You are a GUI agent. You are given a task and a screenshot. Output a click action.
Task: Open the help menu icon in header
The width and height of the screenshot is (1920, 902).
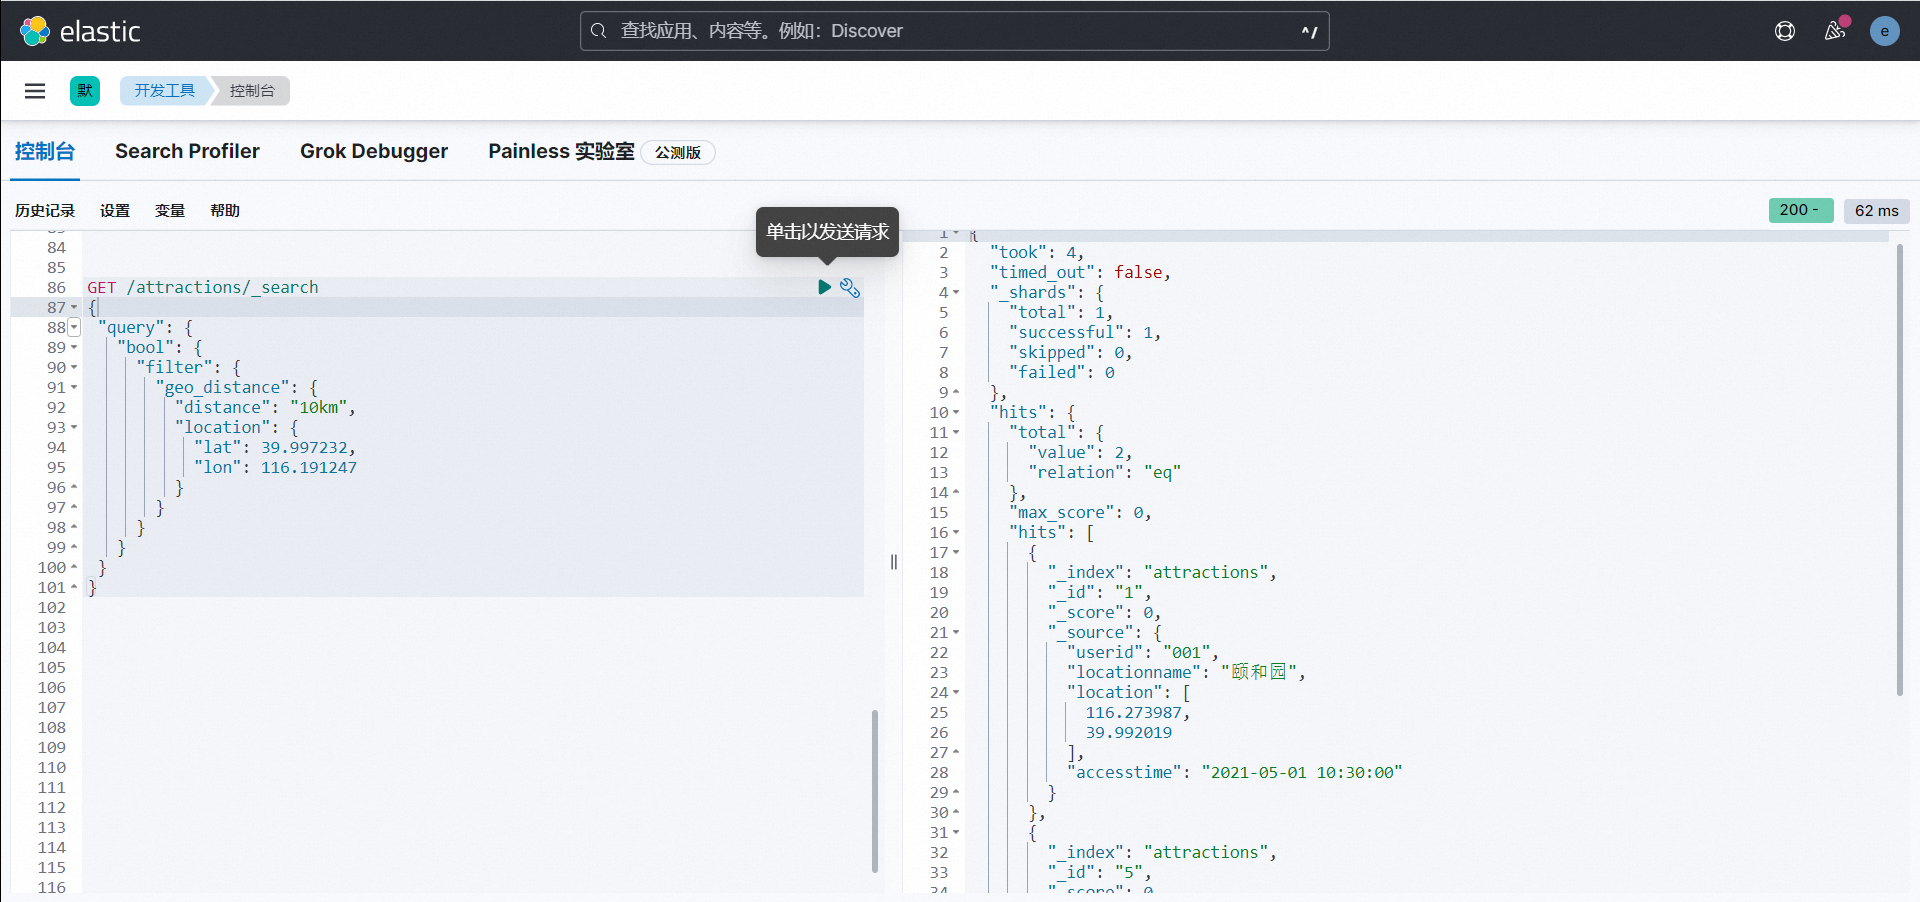[x=1785, y=31]
